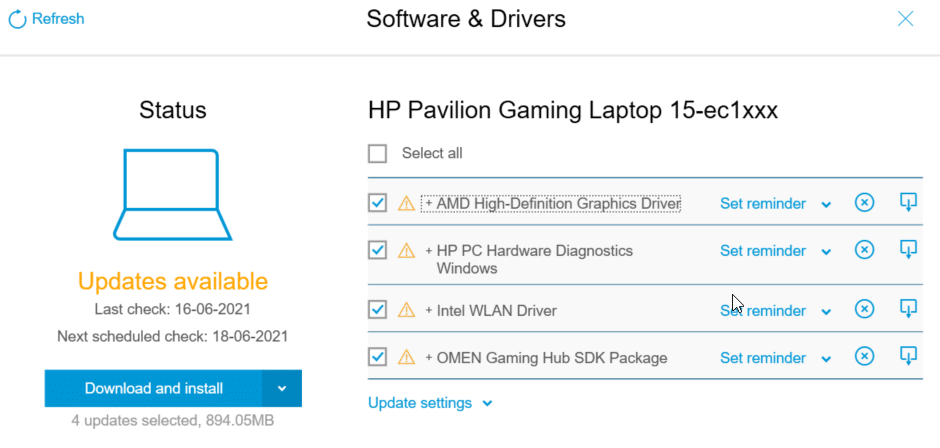Dismiss the OMEN Gaming Hub SDK Package update
Image resolution: width=940 pixels, height=448 pixels.
point(864,356)
